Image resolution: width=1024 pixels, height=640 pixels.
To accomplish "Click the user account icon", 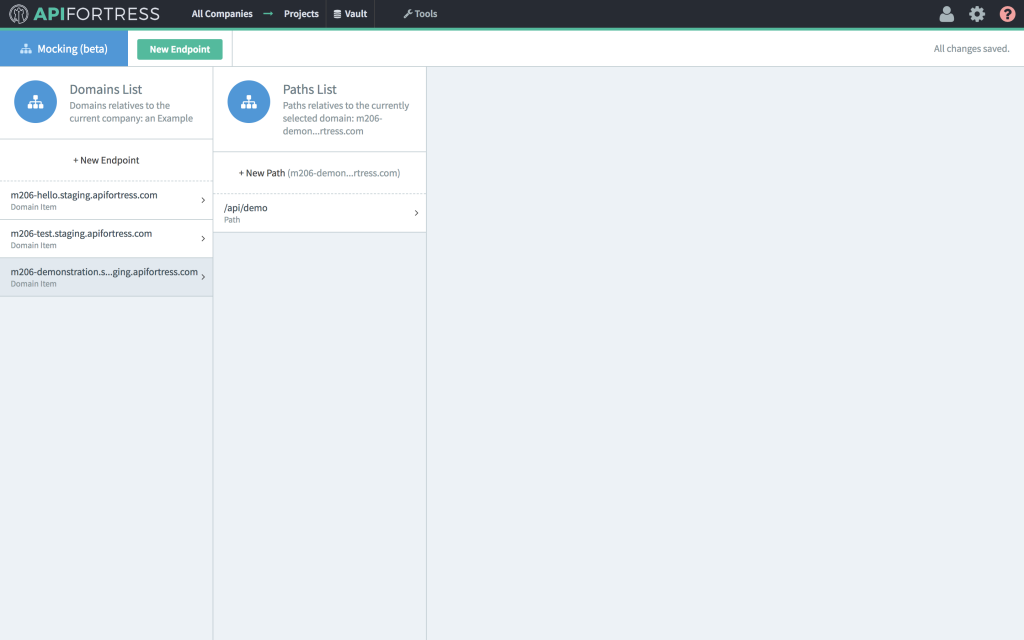I will pos(946,13).
